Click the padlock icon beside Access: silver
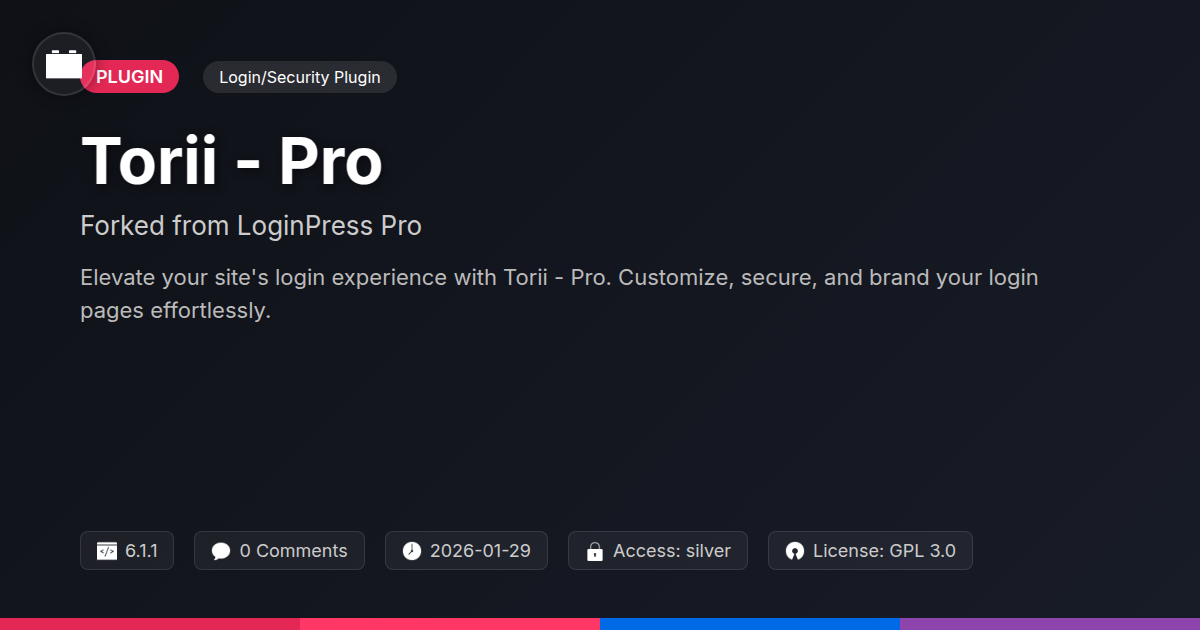 click(x=595, y=551)
